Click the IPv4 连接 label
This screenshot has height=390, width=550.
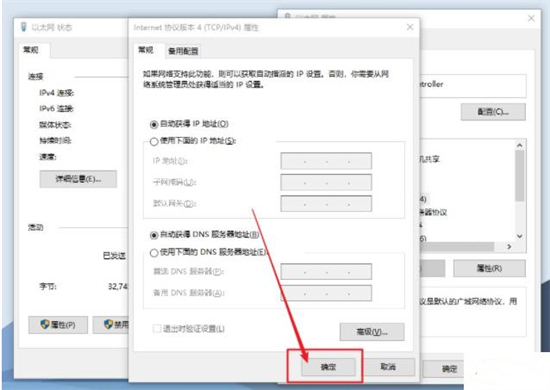[x=56, y=93]
